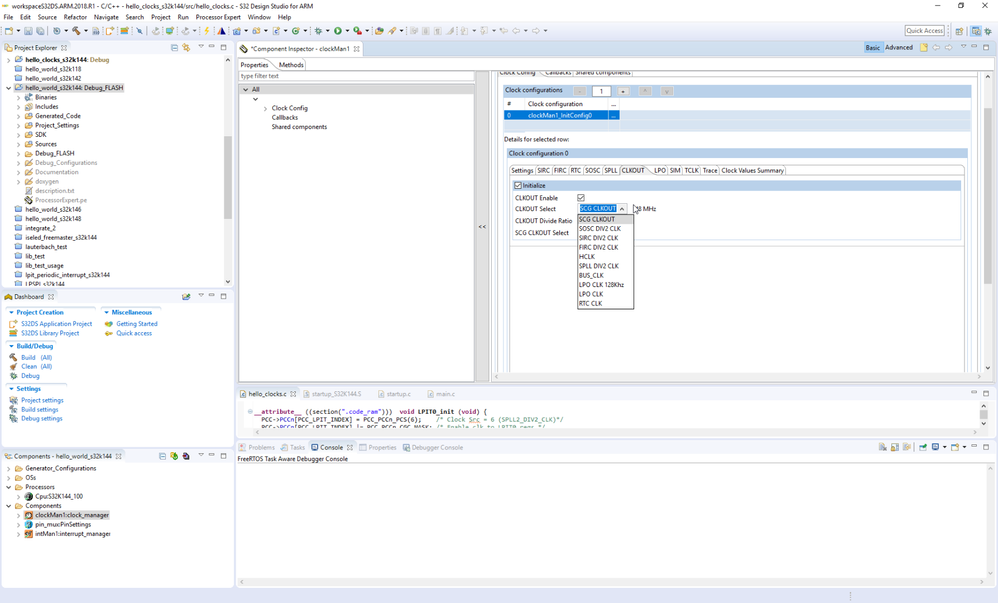998x603 pixels.
Task: Toggle the Initialize checkbox
Action: 517,185
